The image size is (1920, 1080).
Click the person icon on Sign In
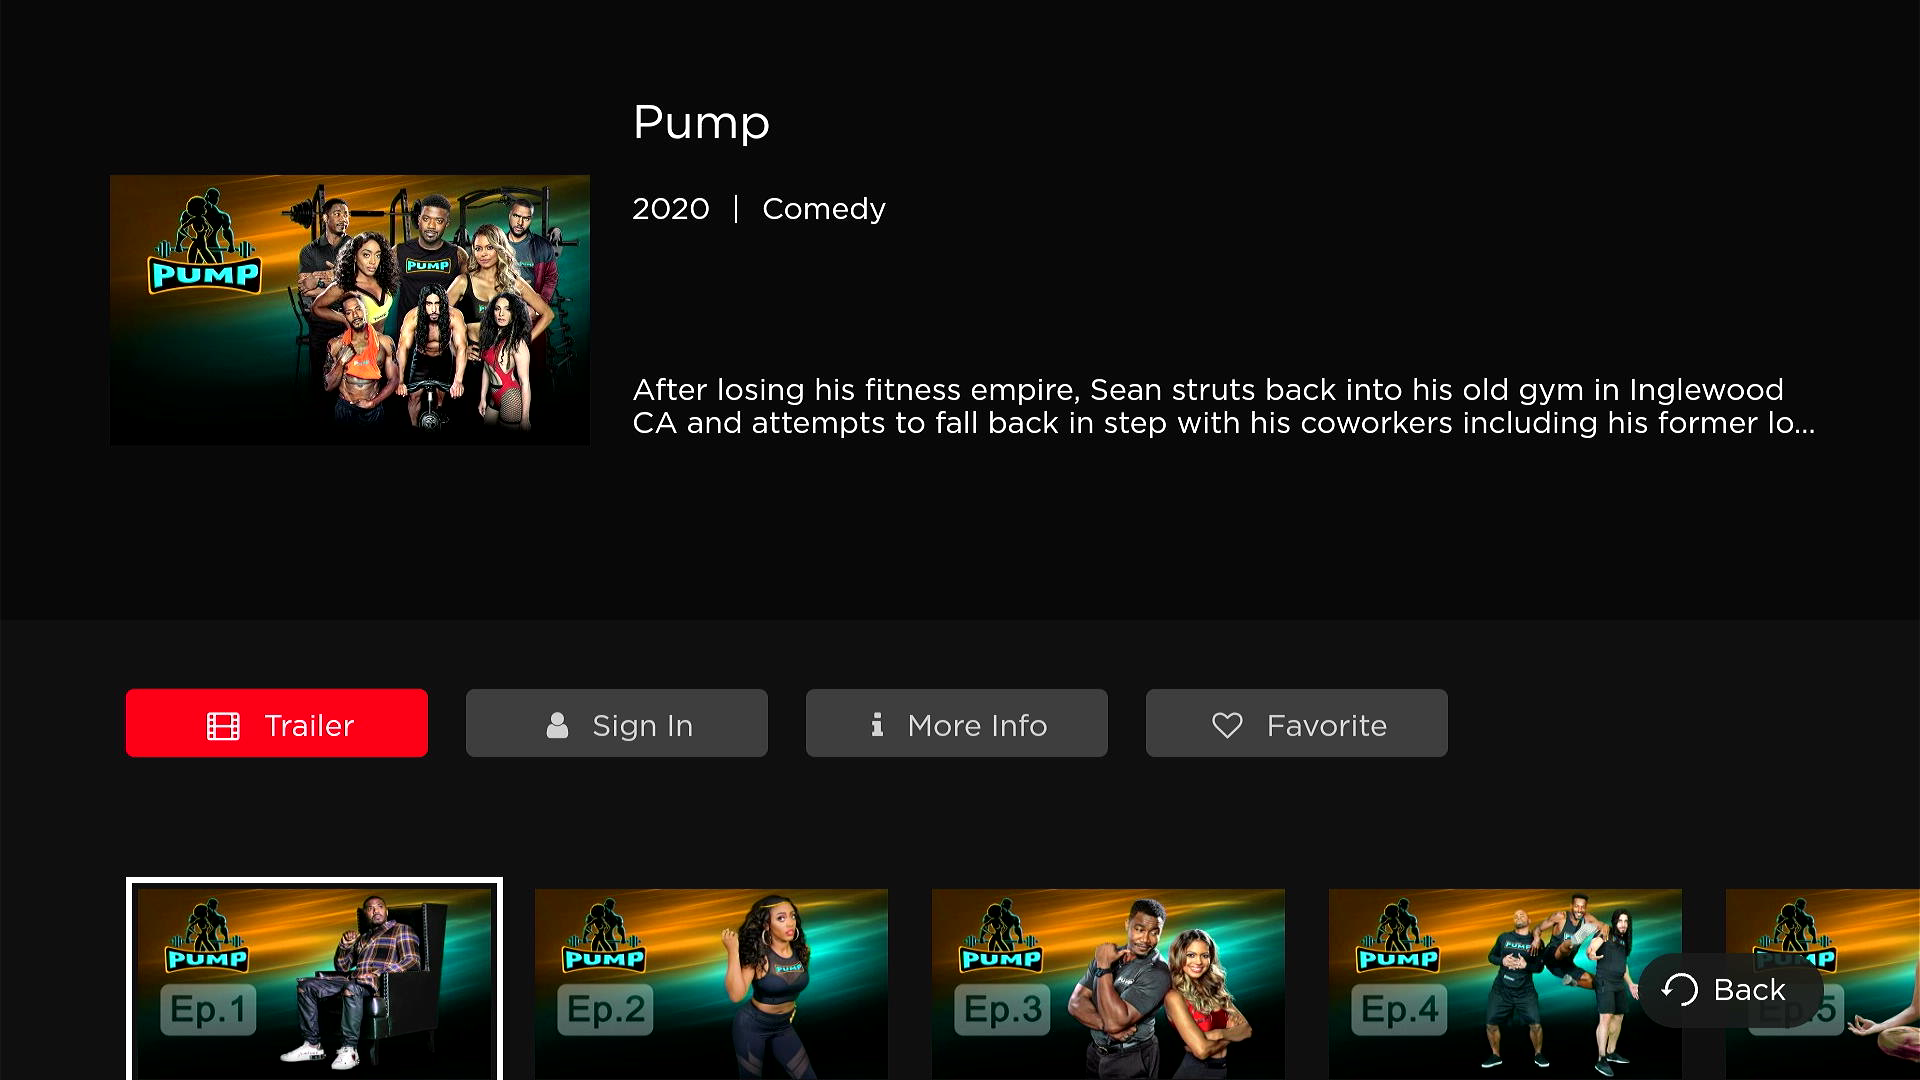[x=557, y=725]
